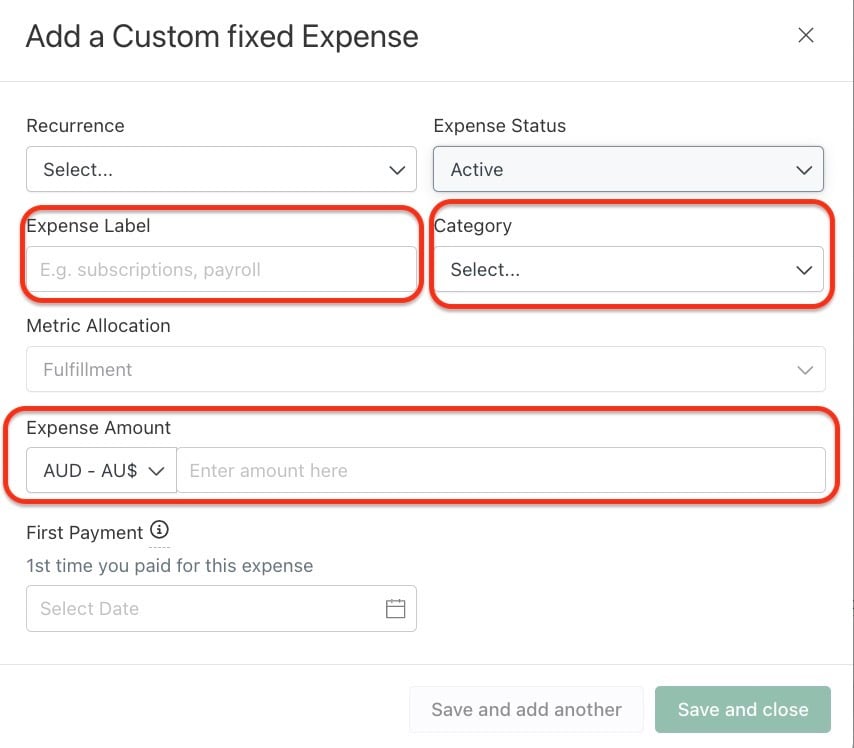Click the Recurrence dropdown chevron arrow
Image resolution: width=854 pixels, height=748 pixels.
coord(397,170)
